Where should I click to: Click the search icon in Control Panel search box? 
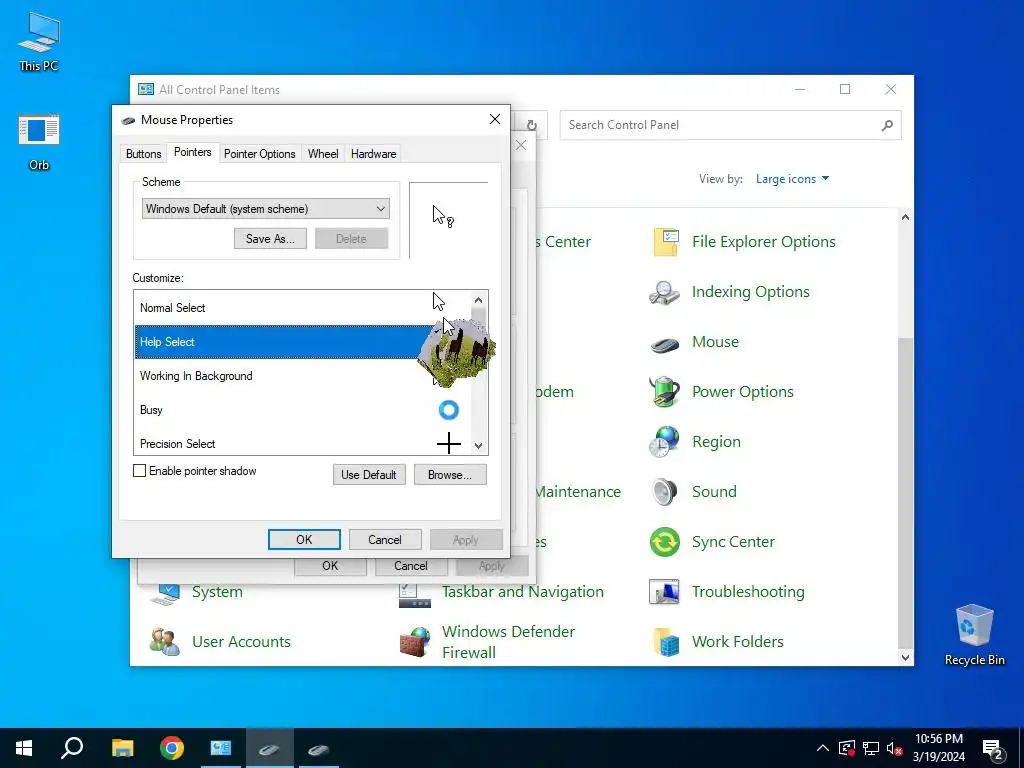(x=887, y=125)
